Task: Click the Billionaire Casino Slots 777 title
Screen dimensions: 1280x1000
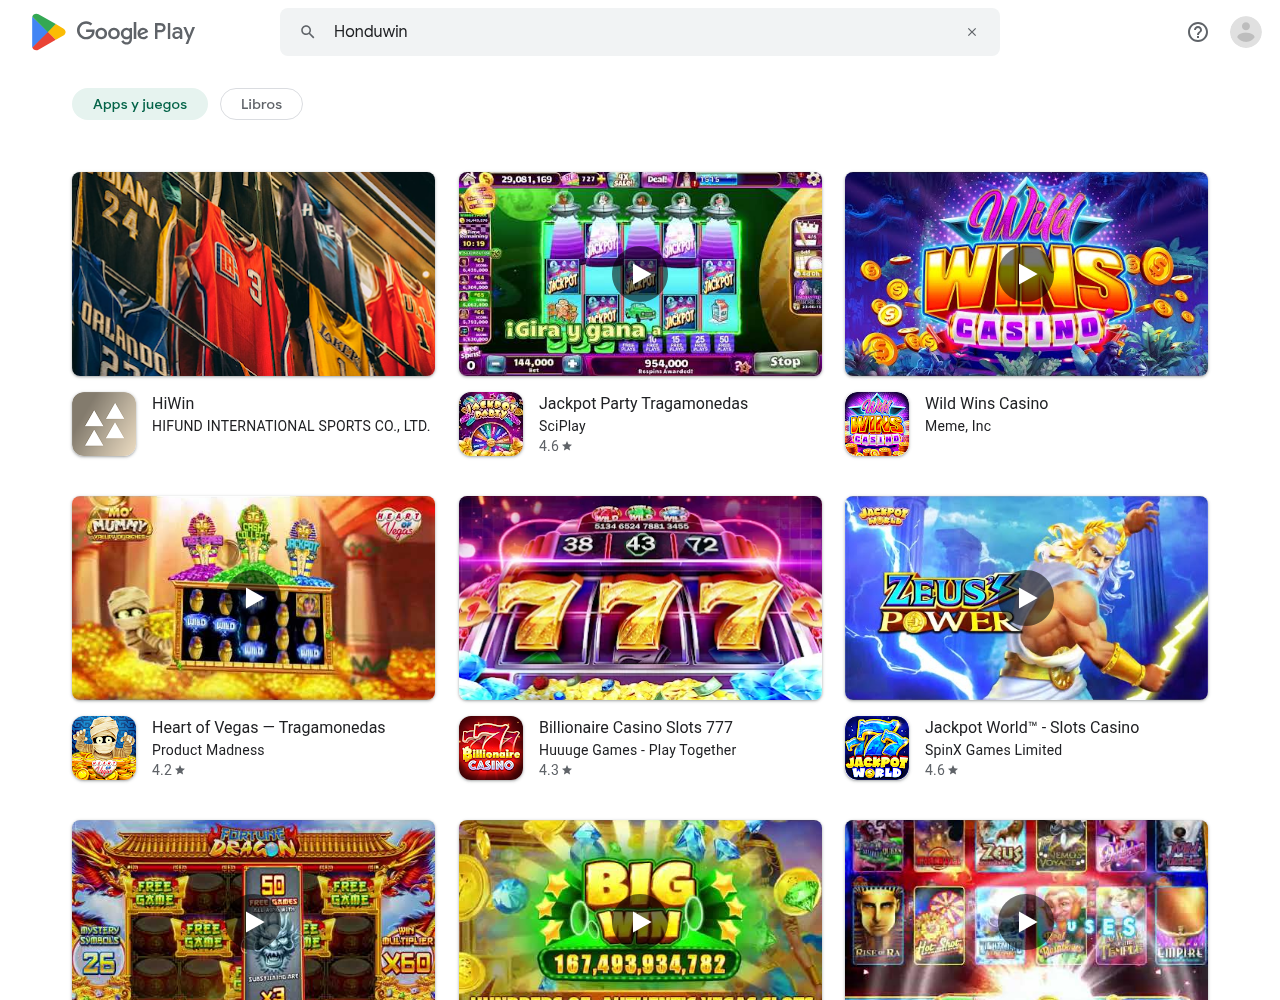Action: click(635, 727)
